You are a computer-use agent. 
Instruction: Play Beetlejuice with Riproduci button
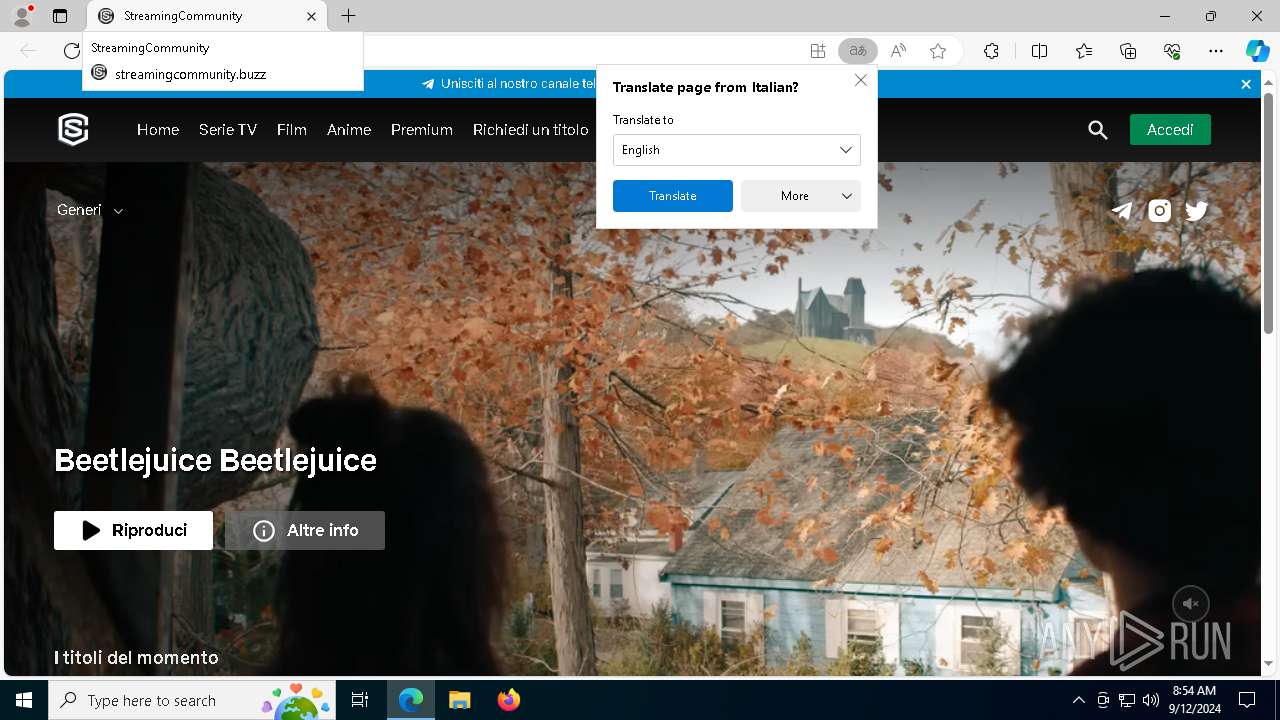133,530
